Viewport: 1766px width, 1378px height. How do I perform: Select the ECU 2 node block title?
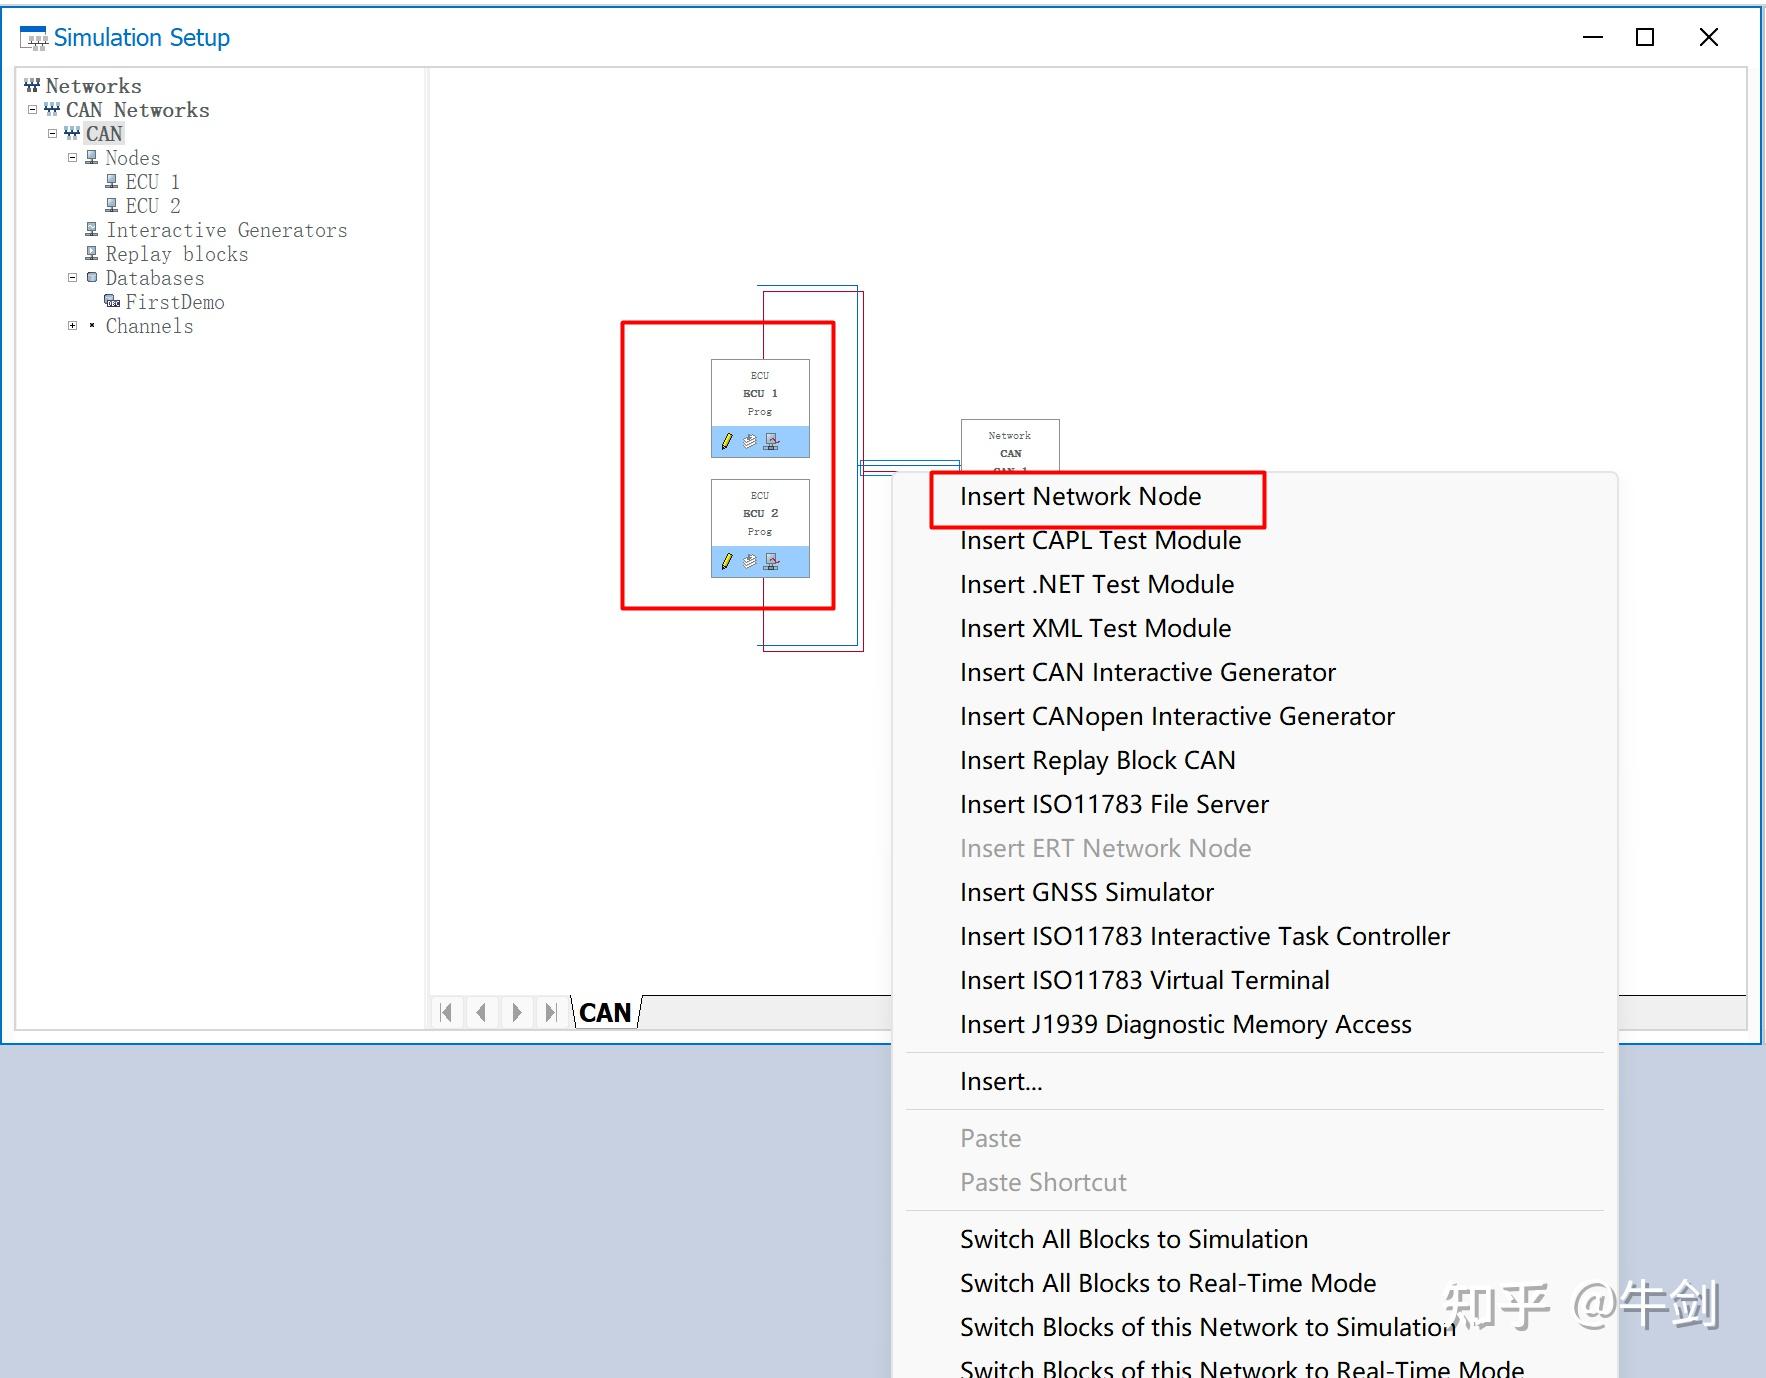[760, 513]
